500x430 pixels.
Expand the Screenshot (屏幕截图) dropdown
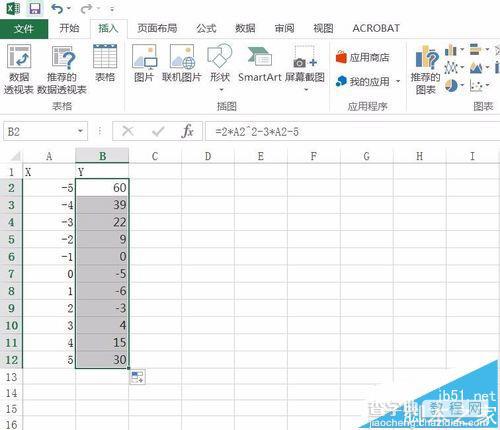coord(306,90)
